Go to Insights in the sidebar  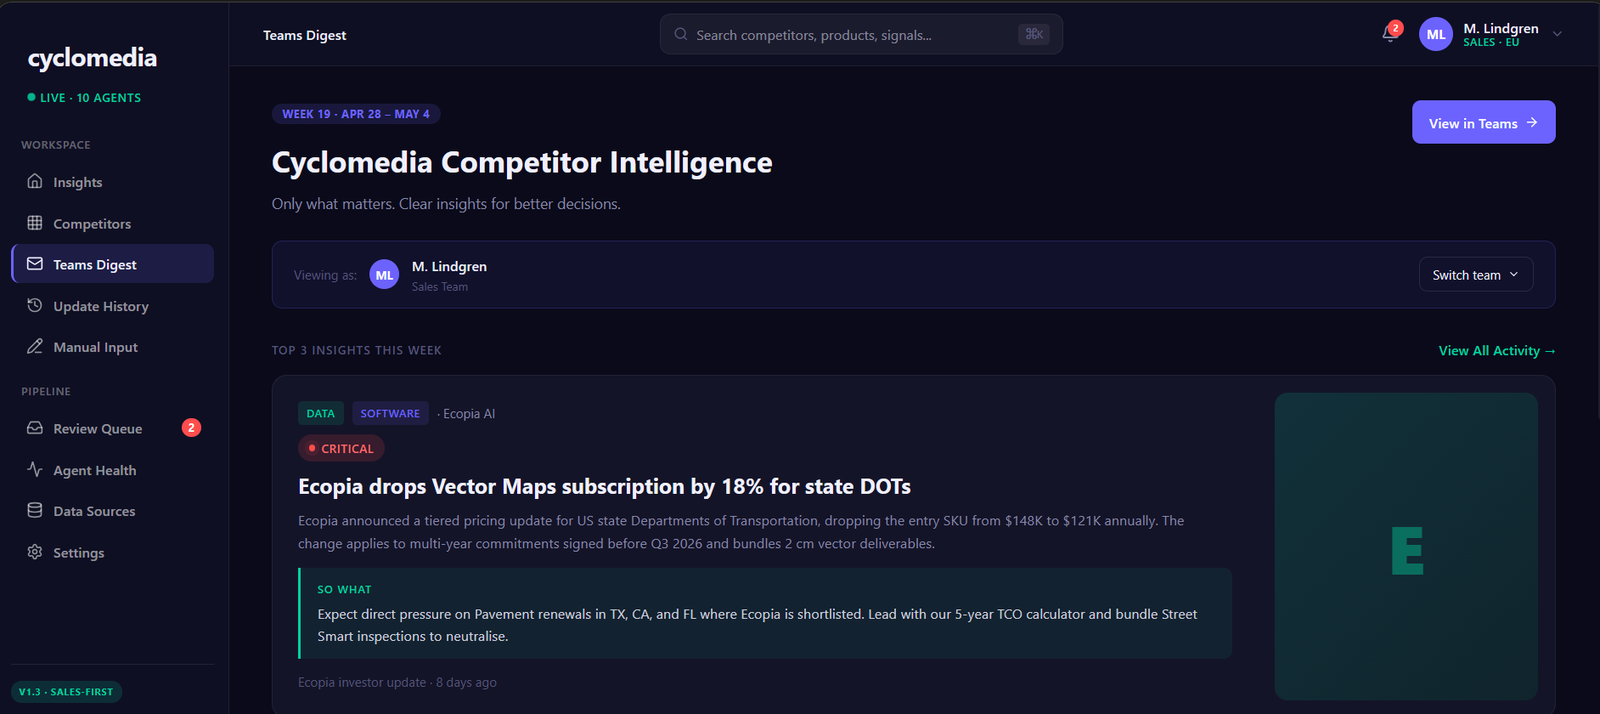tap(112, 182)
